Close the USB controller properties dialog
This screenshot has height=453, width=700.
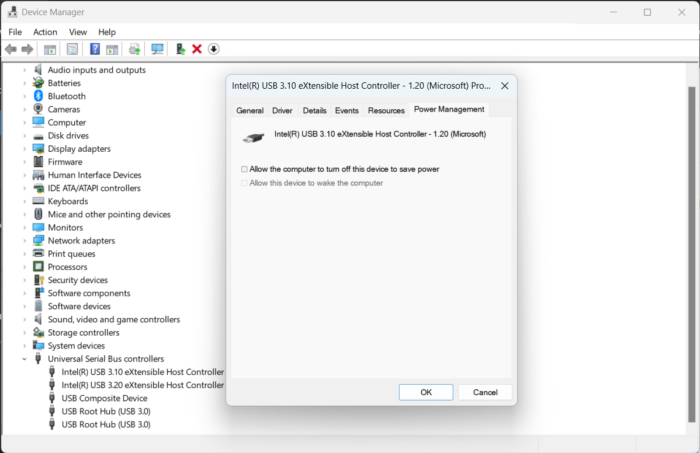[504, 86]
